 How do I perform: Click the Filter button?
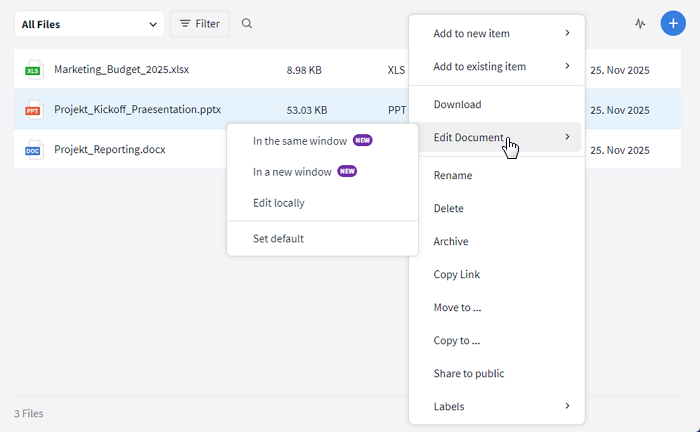pyautogui.click(x=200, y=24)
